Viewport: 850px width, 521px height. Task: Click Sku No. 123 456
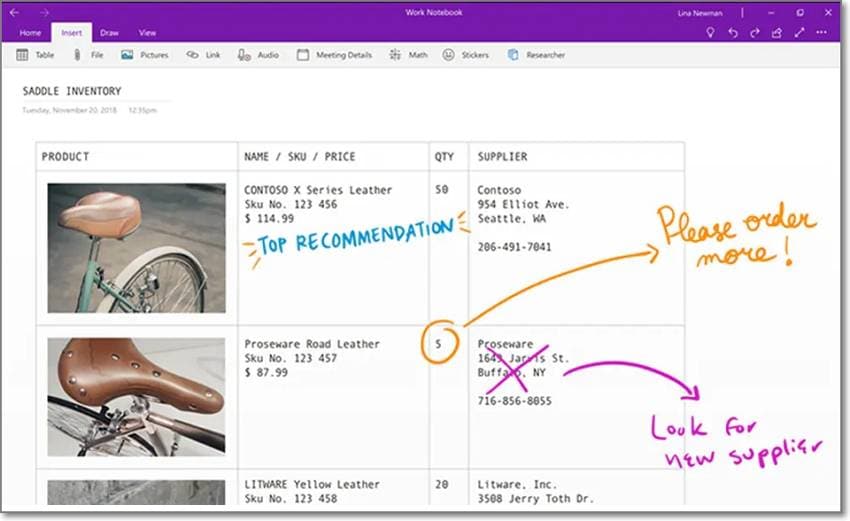[291, 204]
